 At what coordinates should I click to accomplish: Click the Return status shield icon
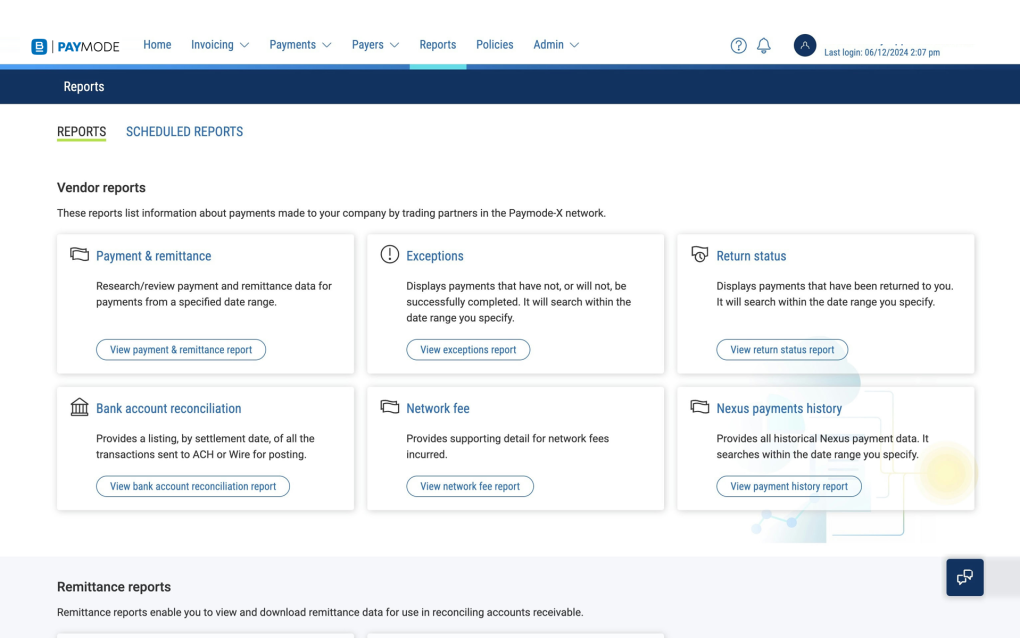pos(700,255)
